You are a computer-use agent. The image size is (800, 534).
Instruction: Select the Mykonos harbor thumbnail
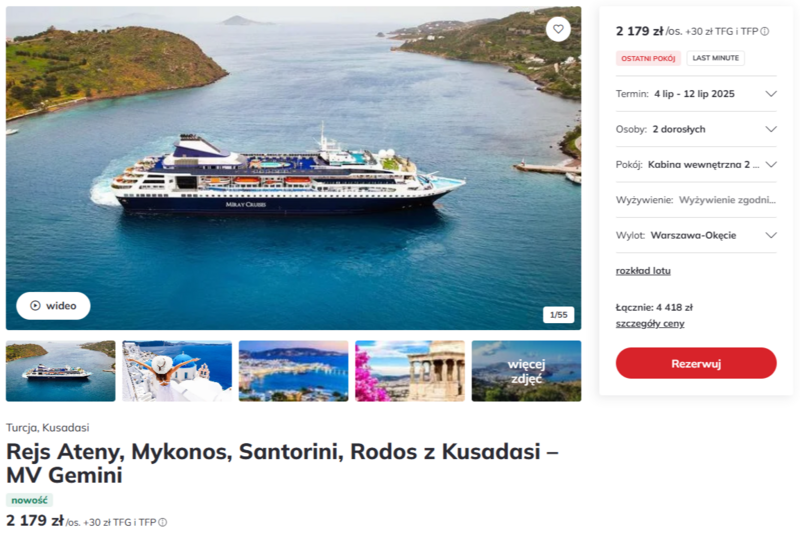(x=293, y=371)
